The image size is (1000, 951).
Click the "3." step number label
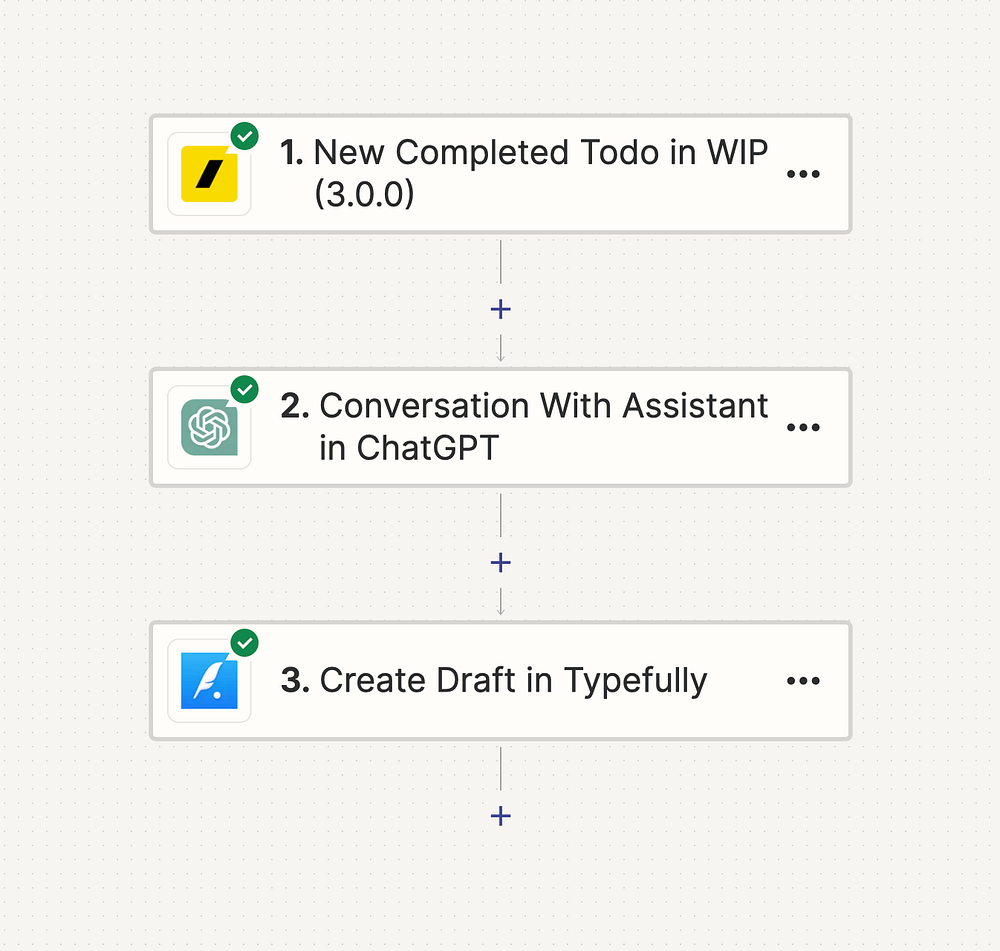(295, 681)
